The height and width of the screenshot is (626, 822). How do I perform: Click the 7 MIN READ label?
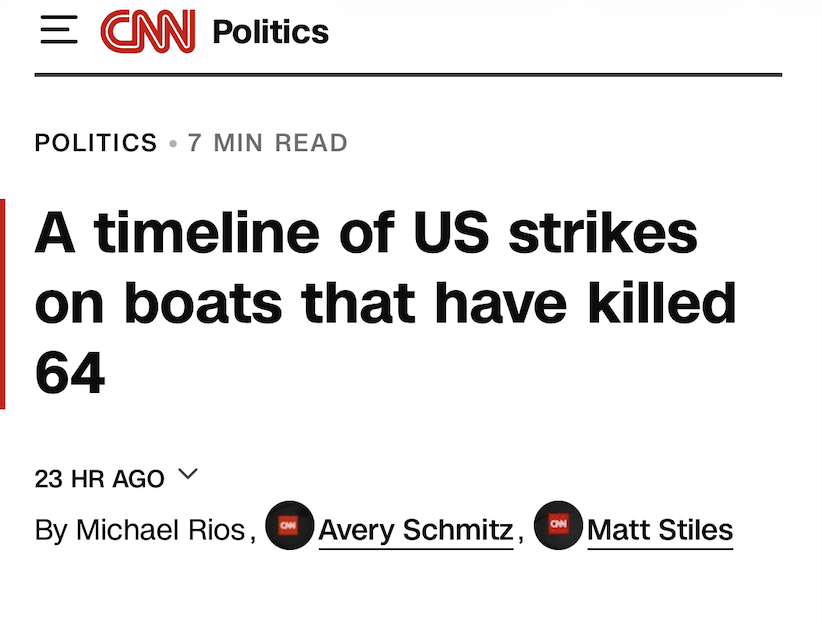pyautogui.click(x=268, y=143)
